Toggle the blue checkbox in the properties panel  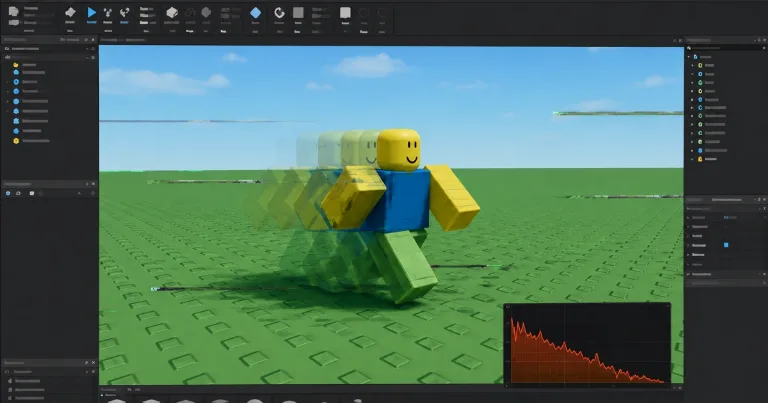(726, 245)
